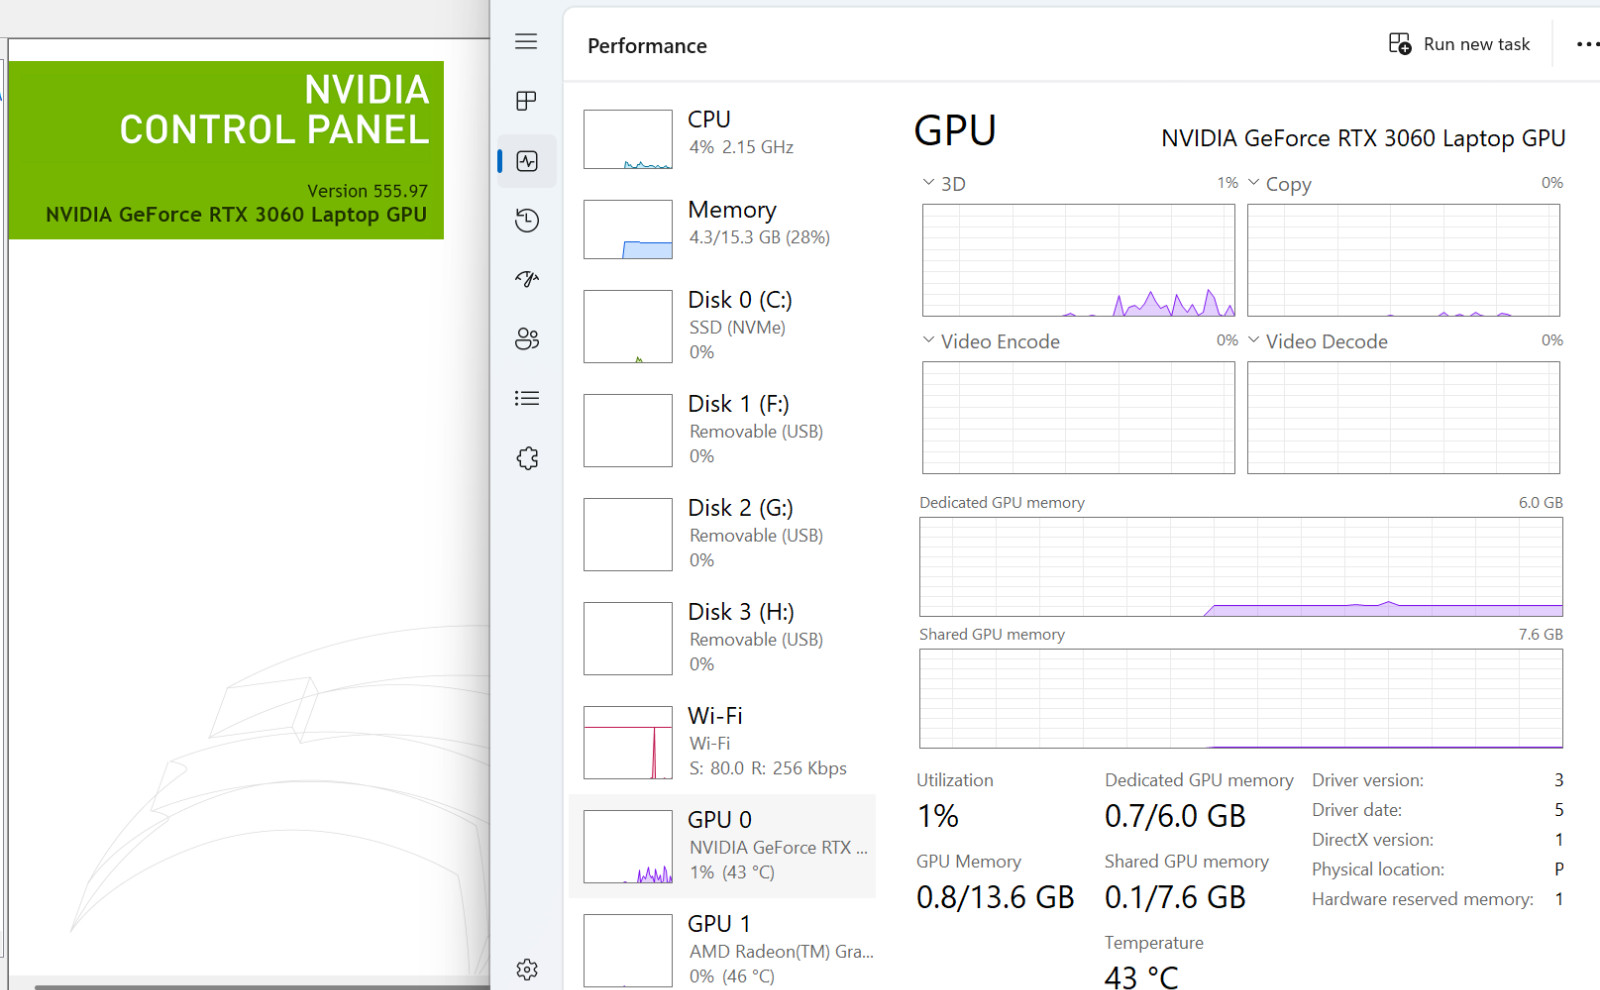Open the Users icon in sidebar
1600x990 pixels.
[x=527, y=339]
